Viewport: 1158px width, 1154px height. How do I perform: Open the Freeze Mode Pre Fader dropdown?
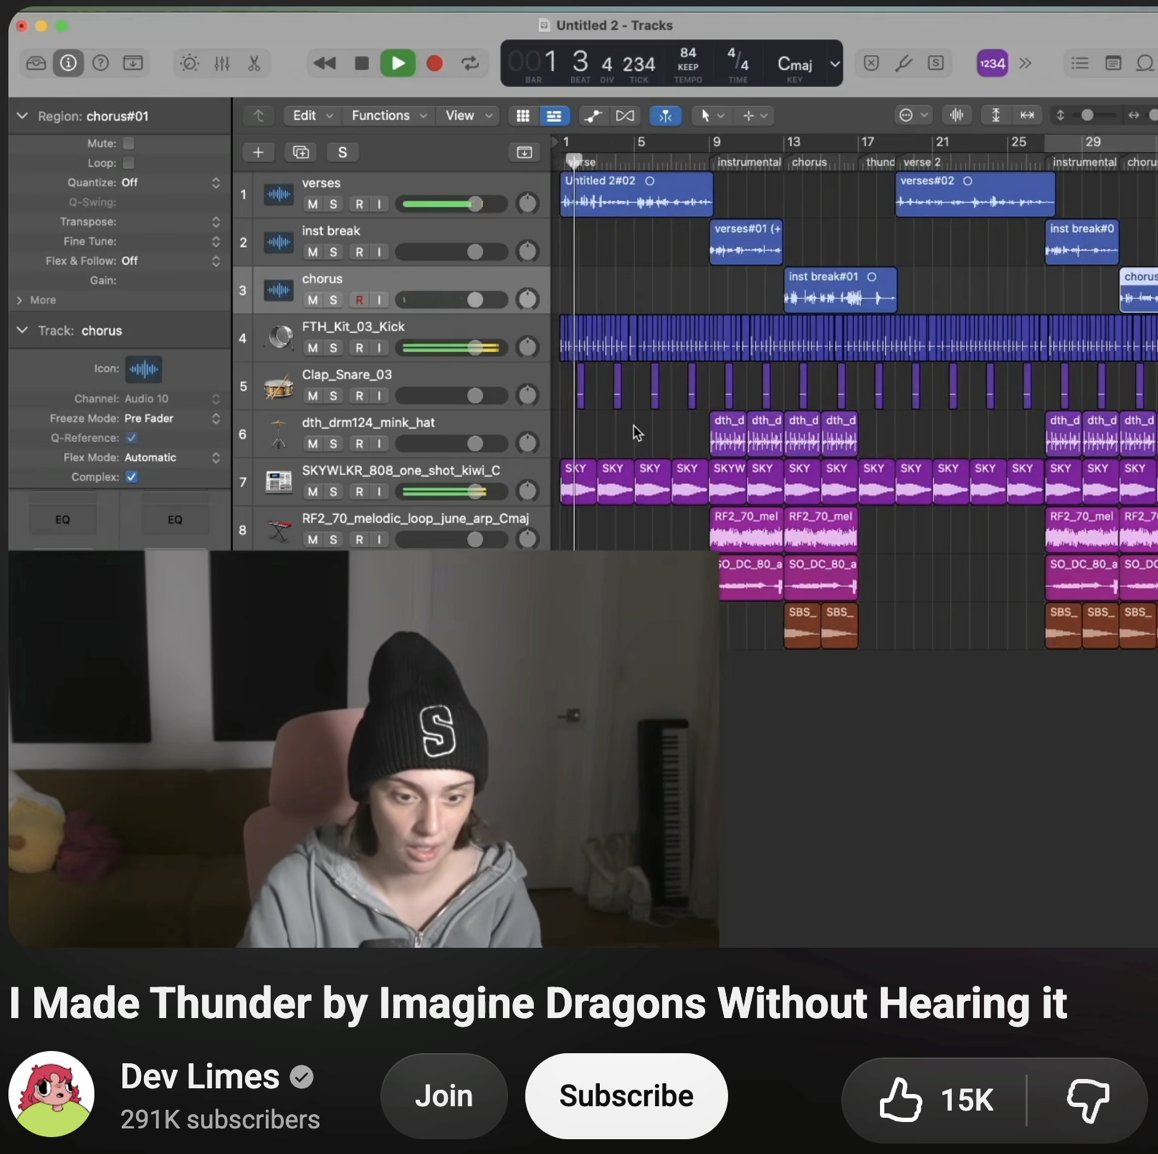point(170,419)
